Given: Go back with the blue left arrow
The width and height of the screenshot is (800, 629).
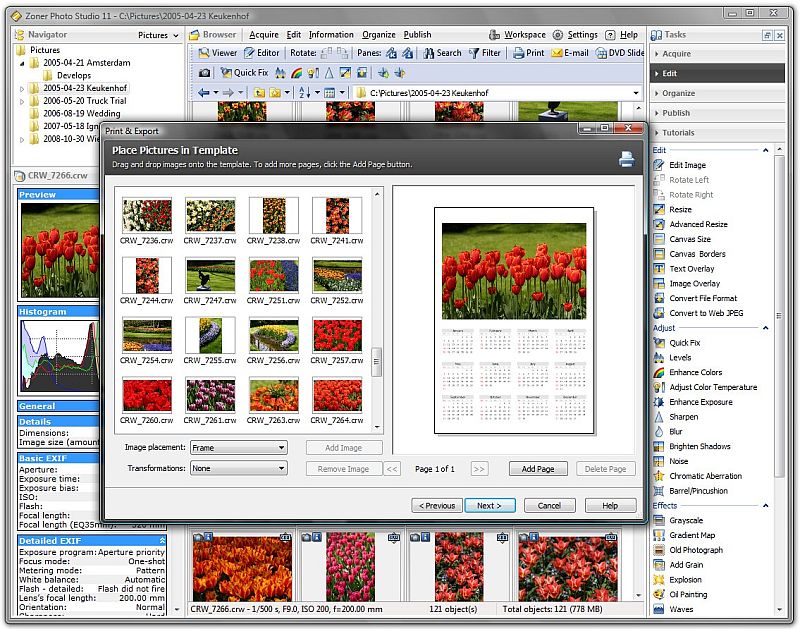Looking at the screenshot, I should click(x=204, y=93).
